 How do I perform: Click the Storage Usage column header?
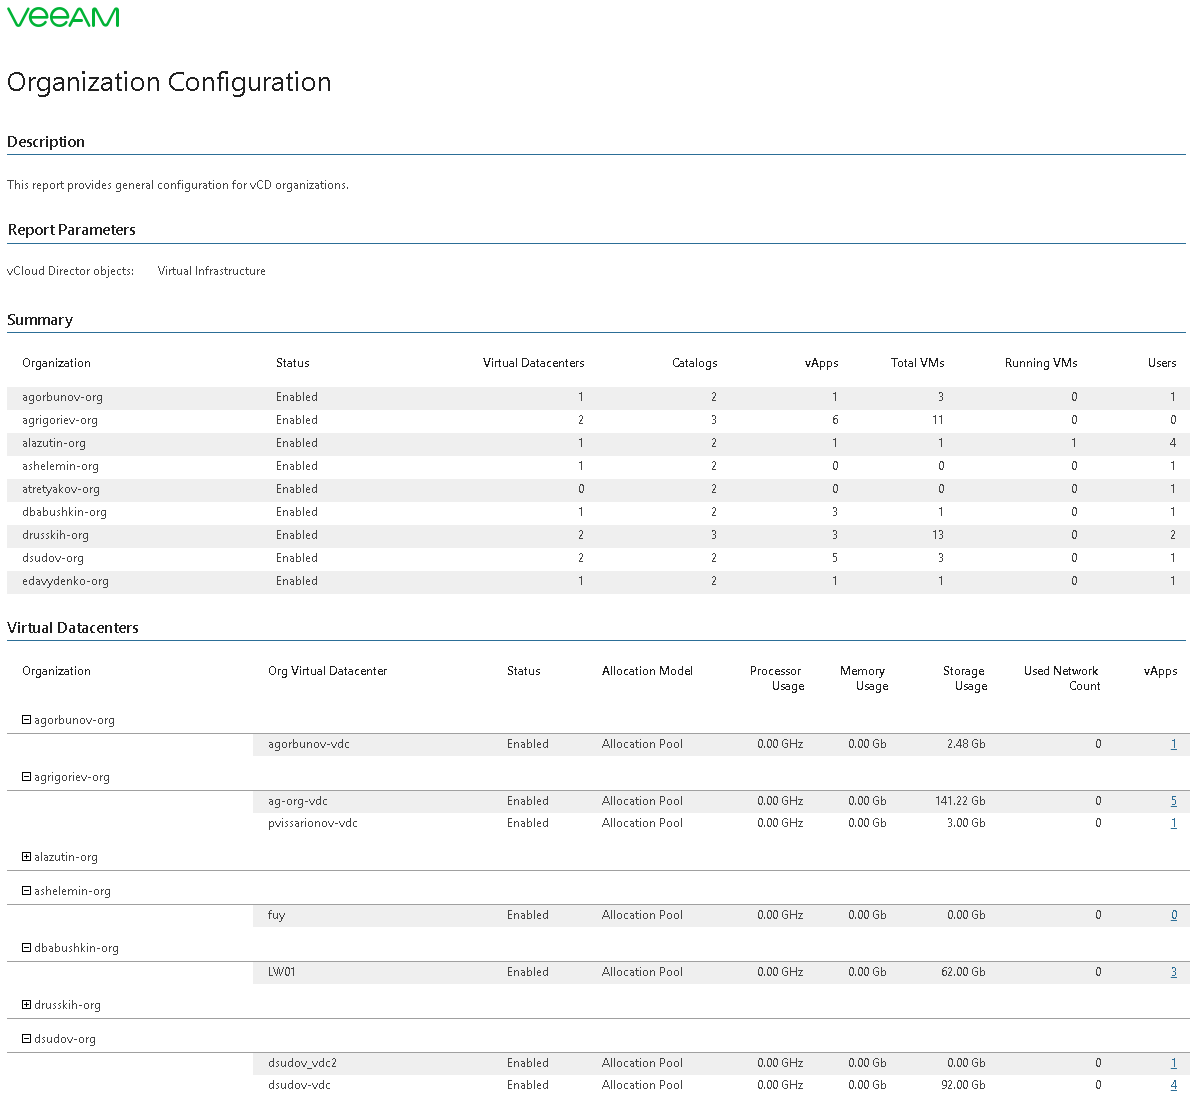coord(965,678)
